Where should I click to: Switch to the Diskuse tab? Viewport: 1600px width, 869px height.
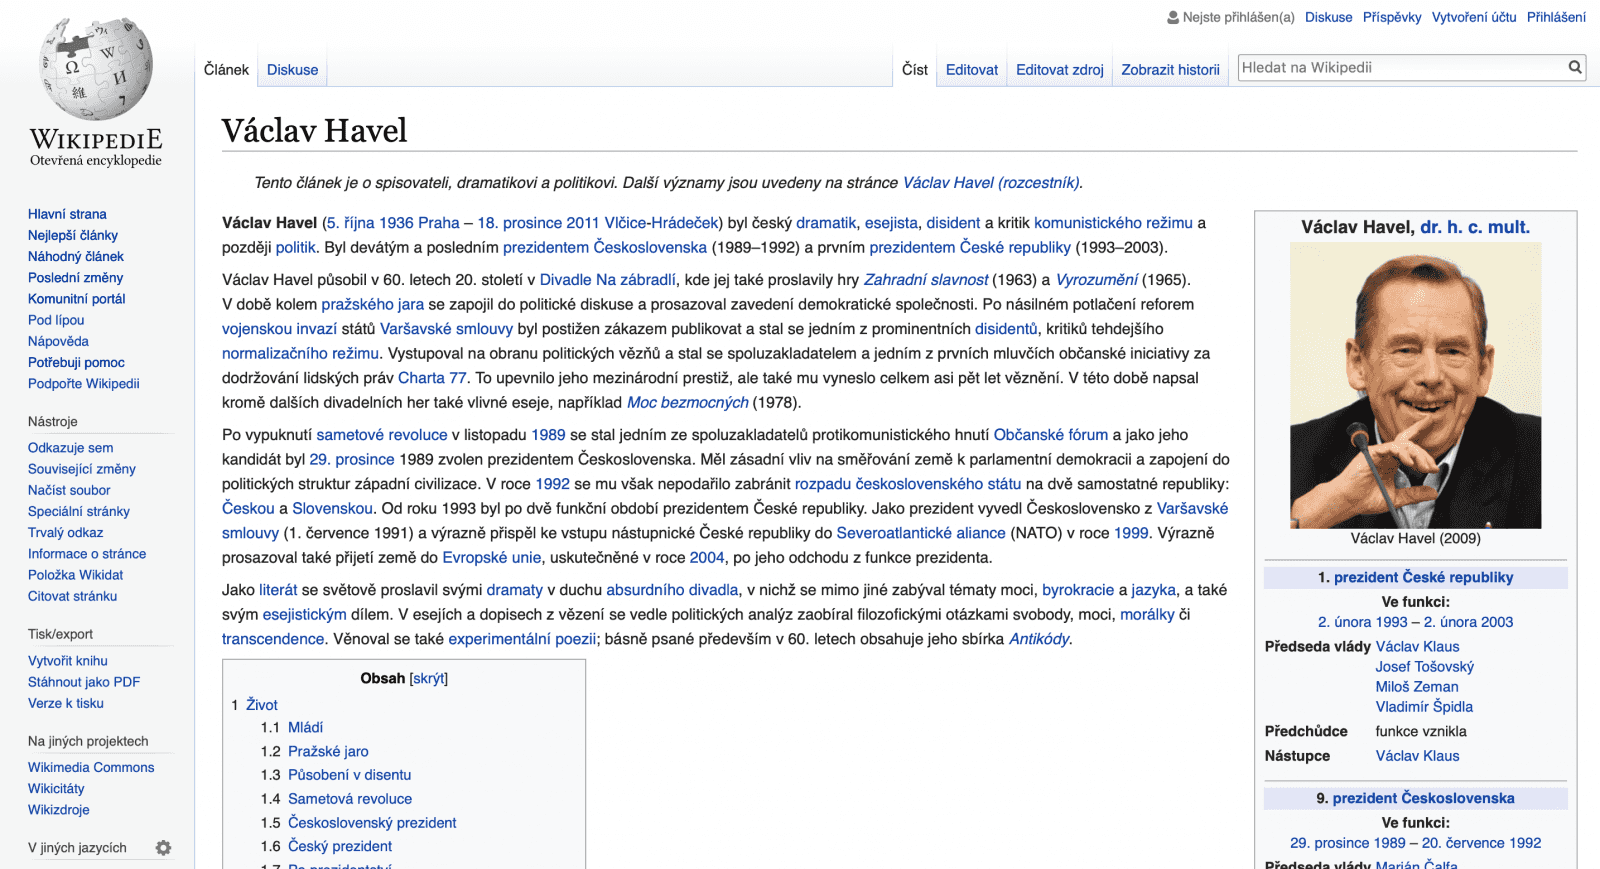[x=292, y=69]
